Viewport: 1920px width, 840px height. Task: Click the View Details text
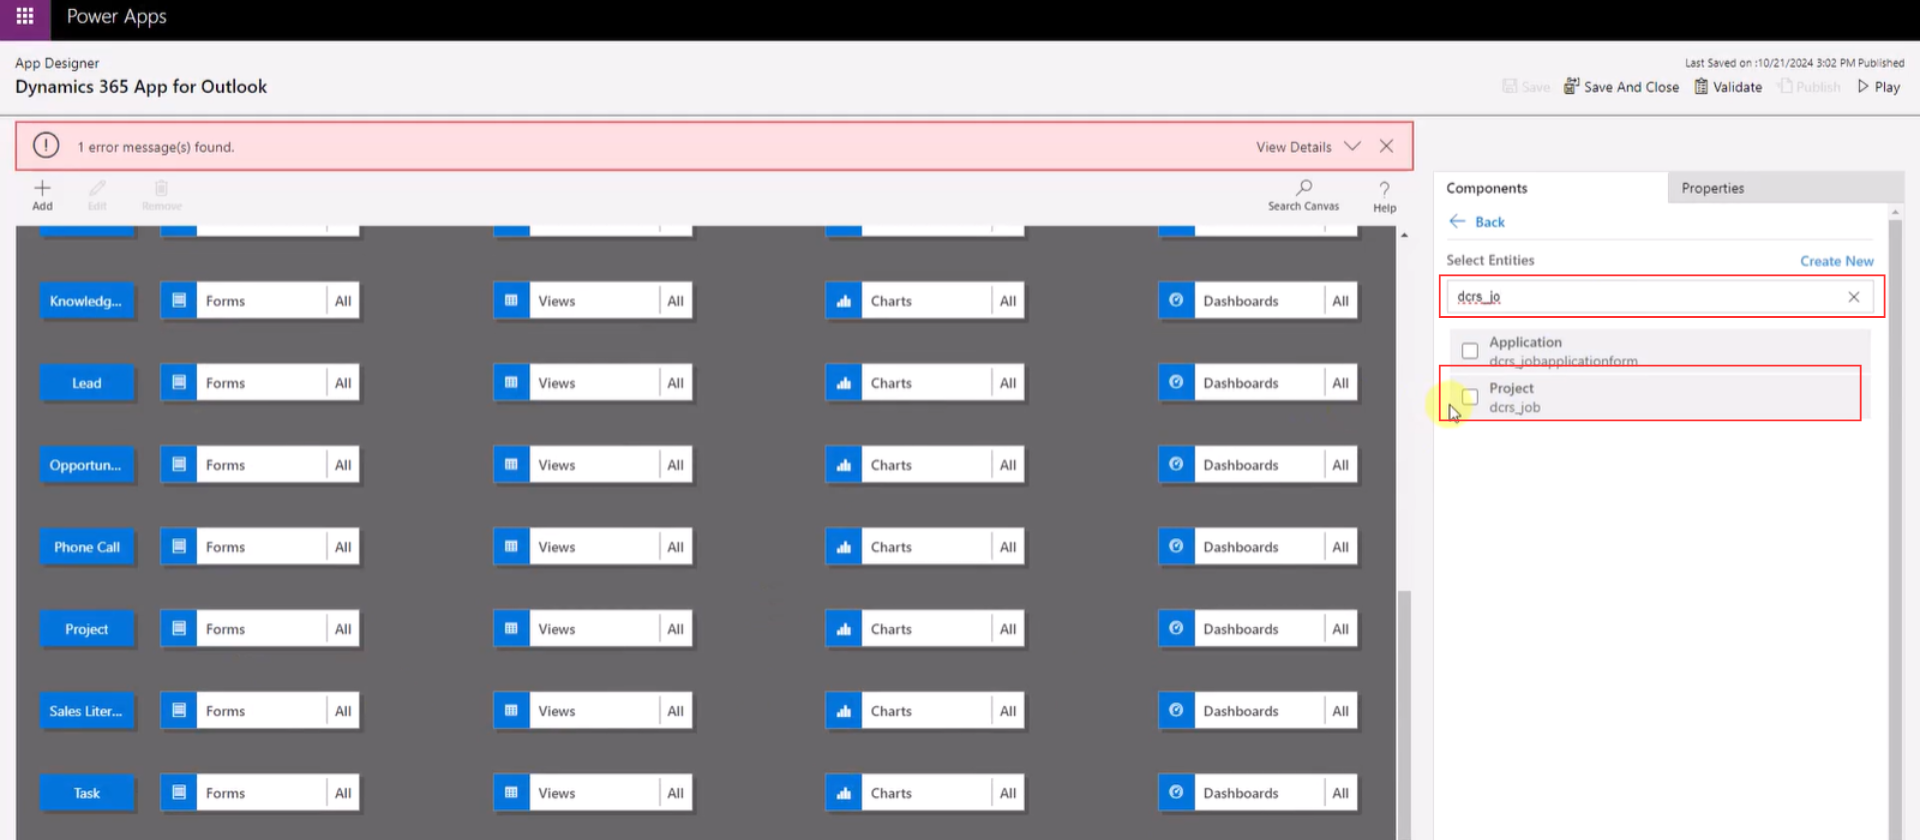tap(1293, 147)
